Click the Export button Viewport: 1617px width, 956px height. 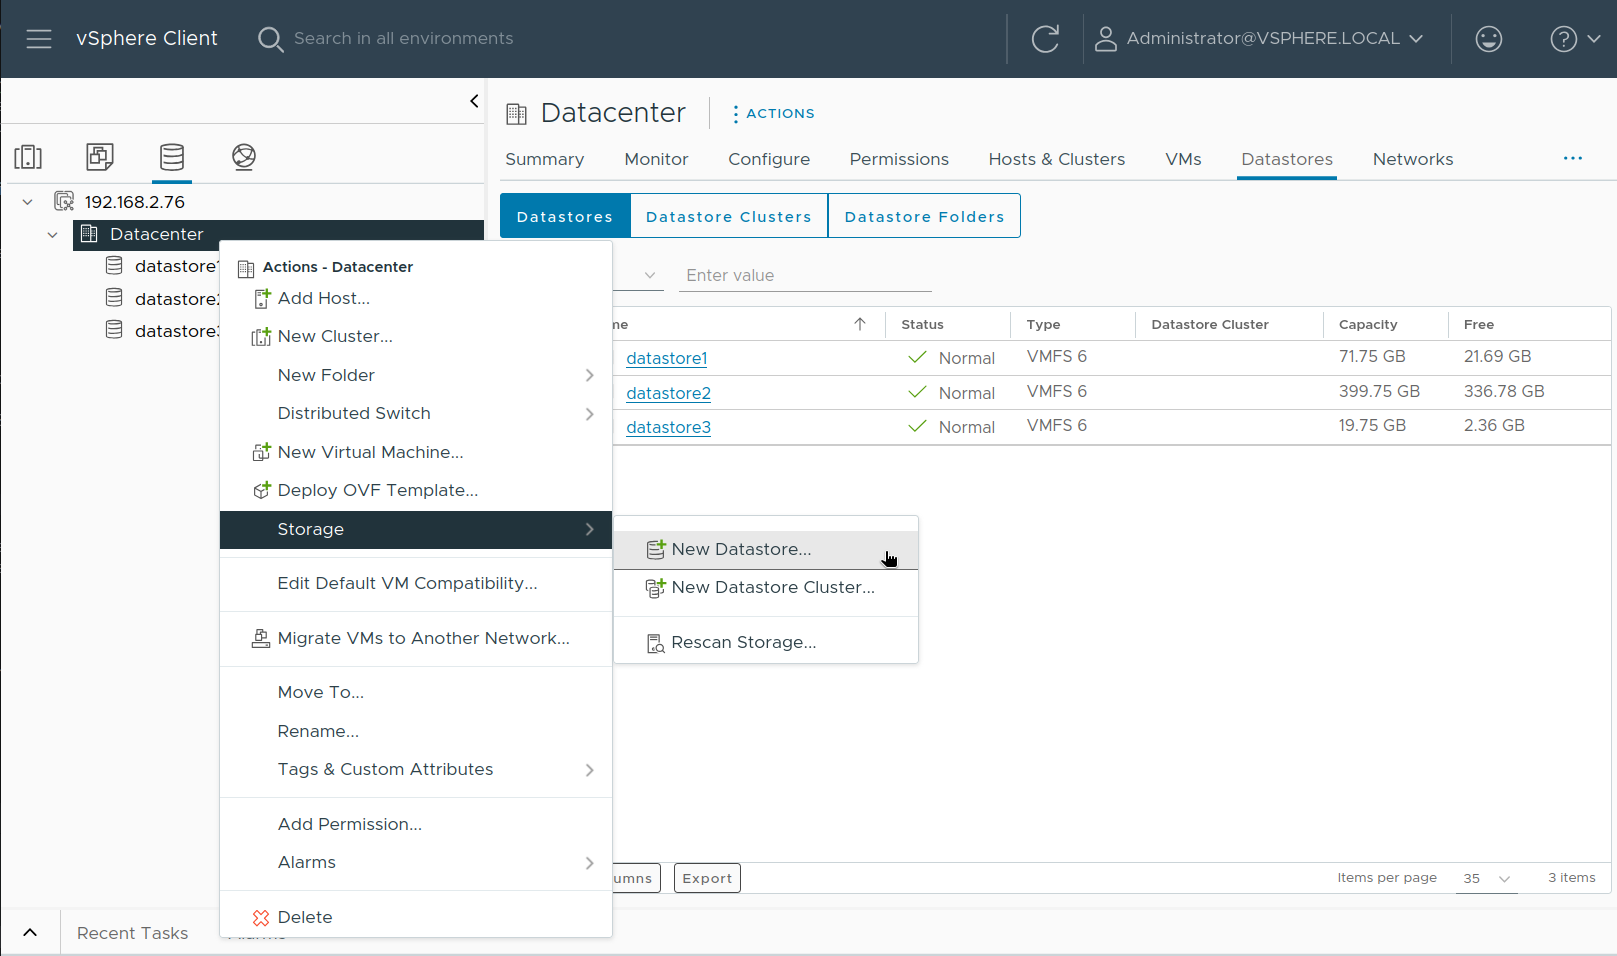pyautogui.click(x=707, y=878)
